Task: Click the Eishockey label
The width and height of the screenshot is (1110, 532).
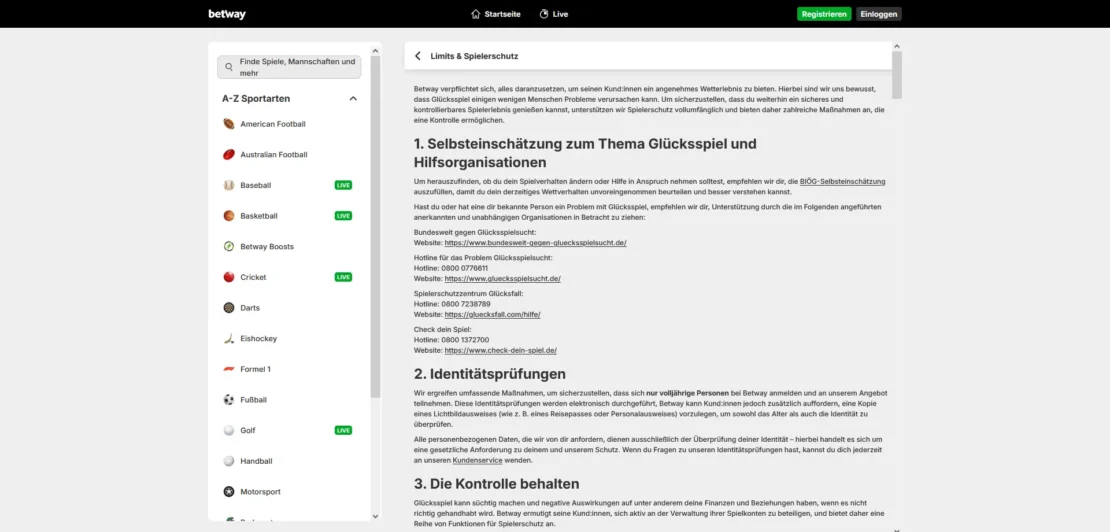Action: click(x=258, y=338)
